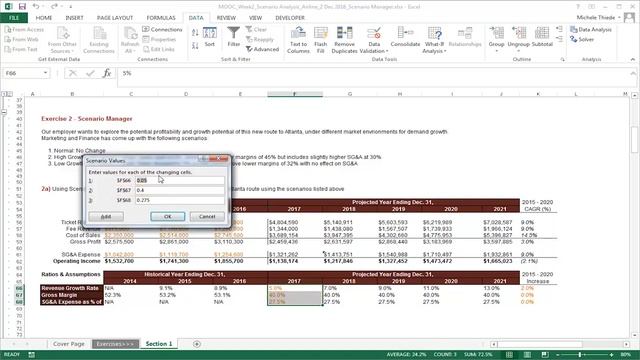The image size is (640, 360).
Task: Click the Exercises>>> sheet tab
Action: pos(115,344)
